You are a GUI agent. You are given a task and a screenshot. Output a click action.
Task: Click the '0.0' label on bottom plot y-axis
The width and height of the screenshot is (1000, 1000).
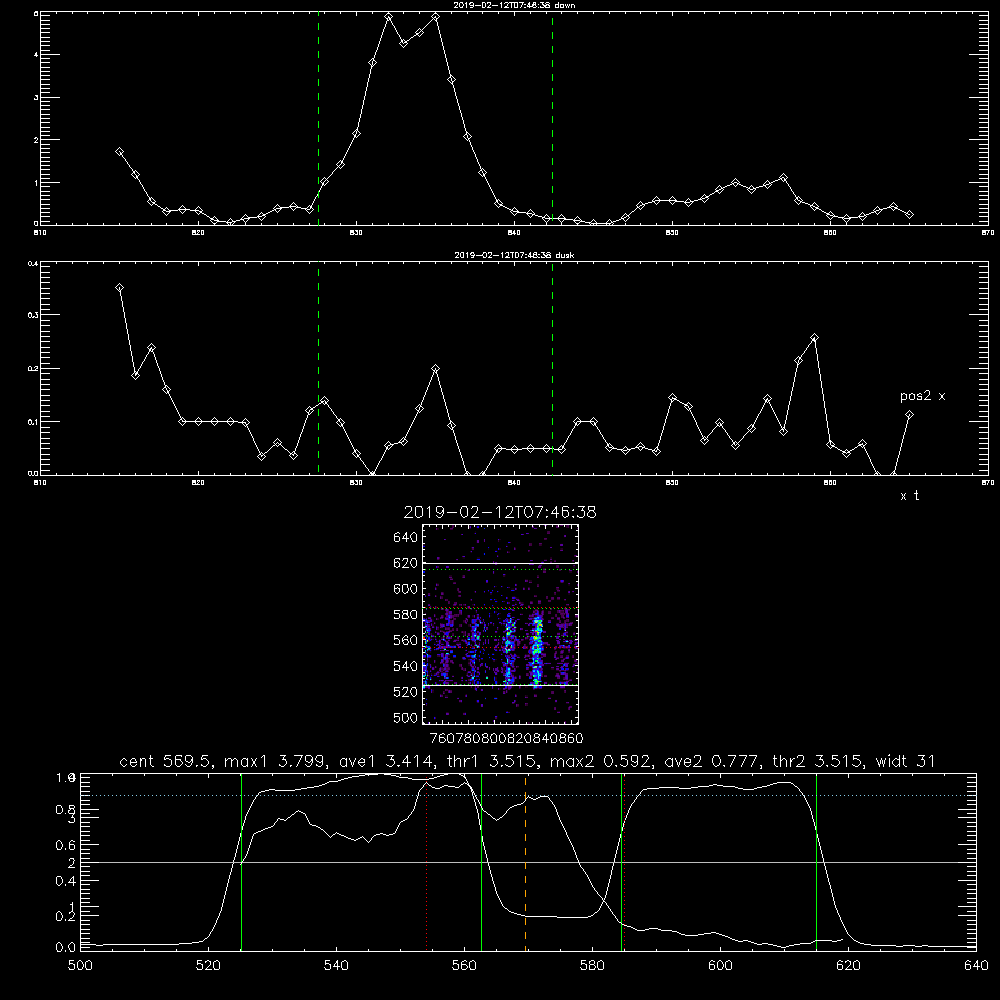coord(66,947)
